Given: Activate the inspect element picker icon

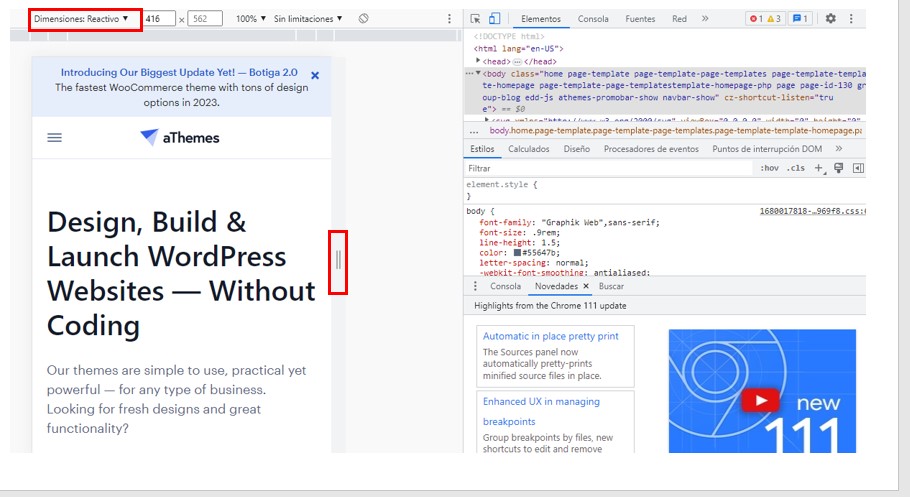Looking at the screenshot, I should coord(475,19).
